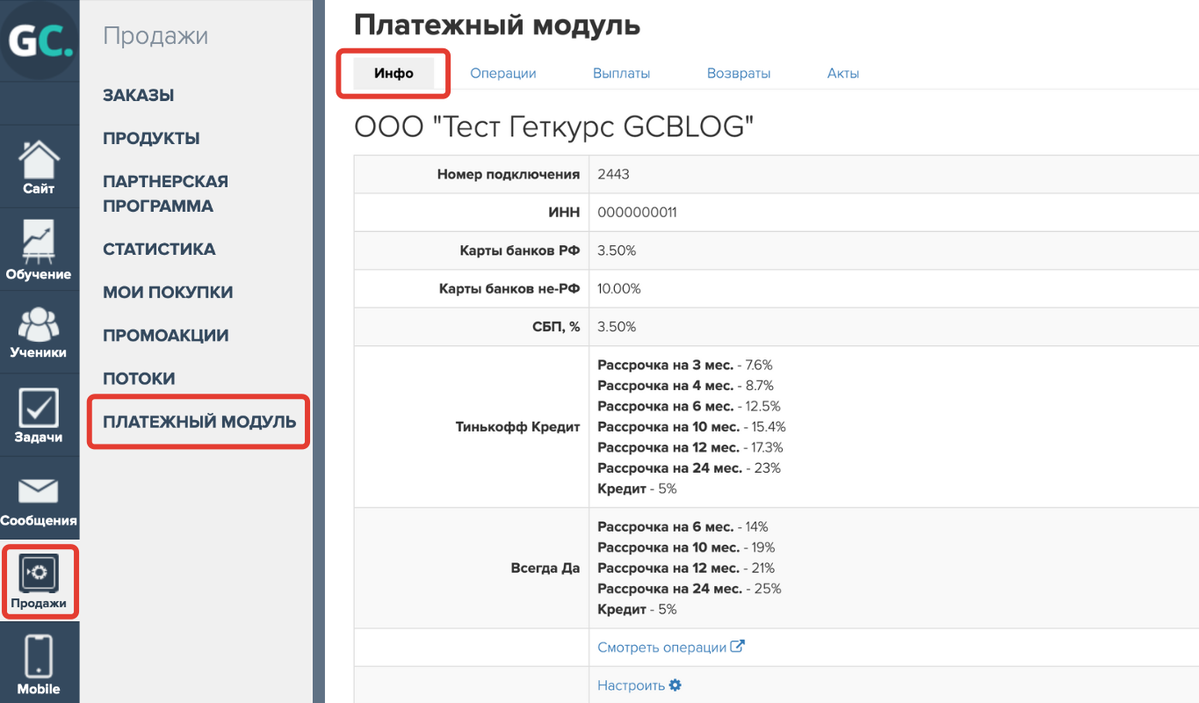Click the Карты банков не-РФ label

click(509, 289)
